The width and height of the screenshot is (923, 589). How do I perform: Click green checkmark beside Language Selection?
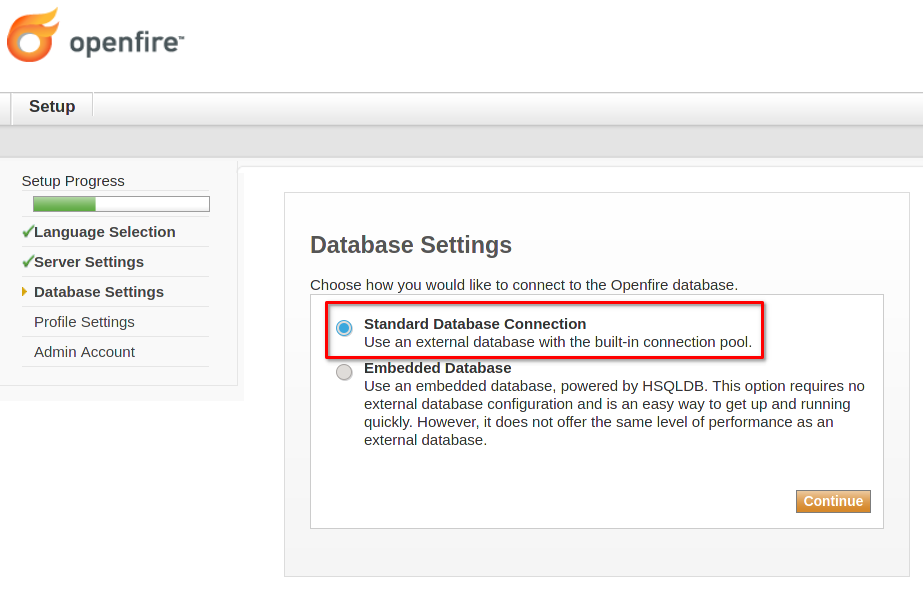pos(28,231)
